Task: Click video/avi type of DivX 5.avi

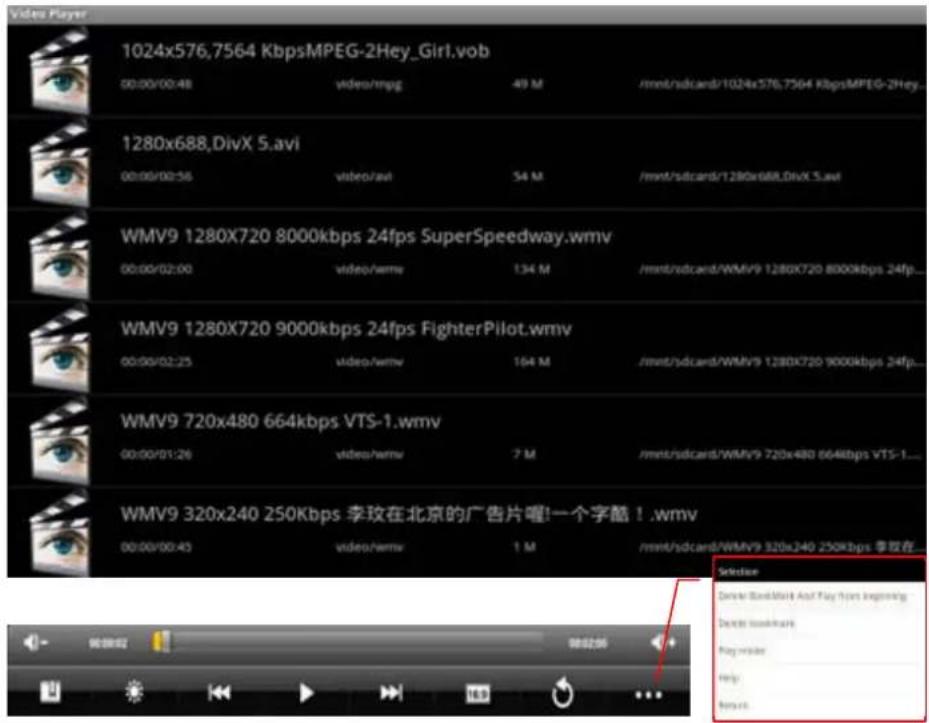Action: coord(364,177)
